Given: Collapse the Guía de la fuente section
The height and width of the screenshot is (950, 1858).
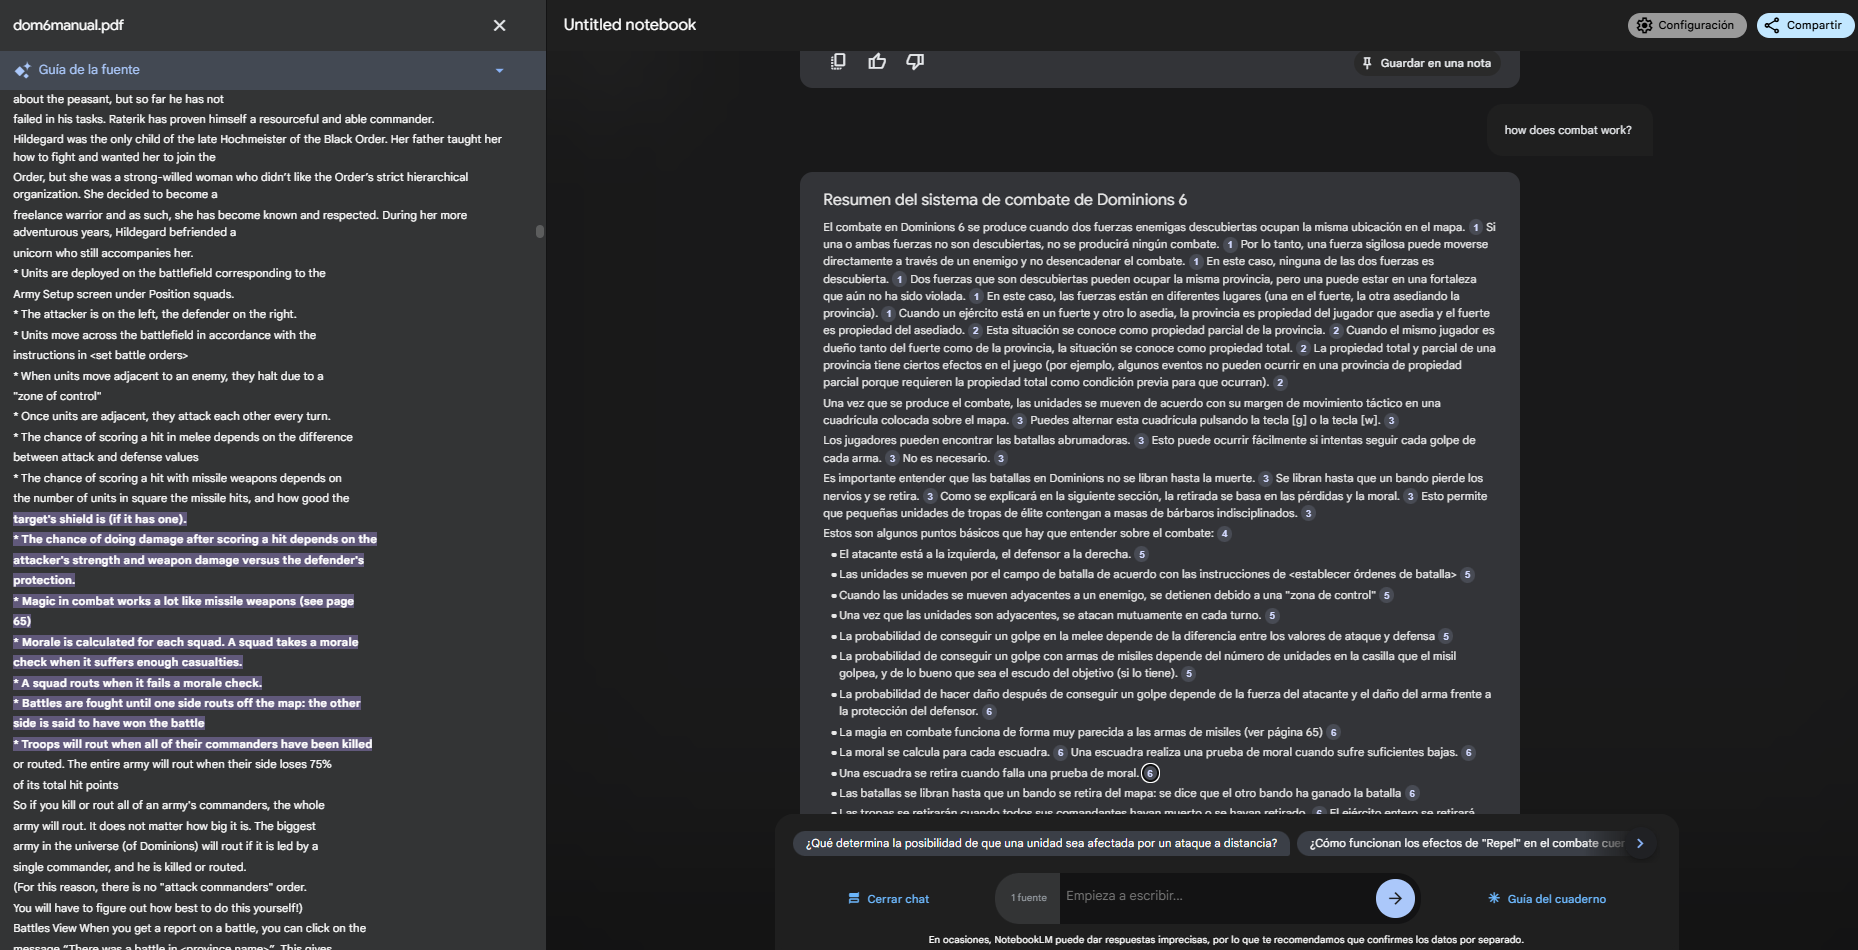Looking at the screenshot, I should pos(499,70).
